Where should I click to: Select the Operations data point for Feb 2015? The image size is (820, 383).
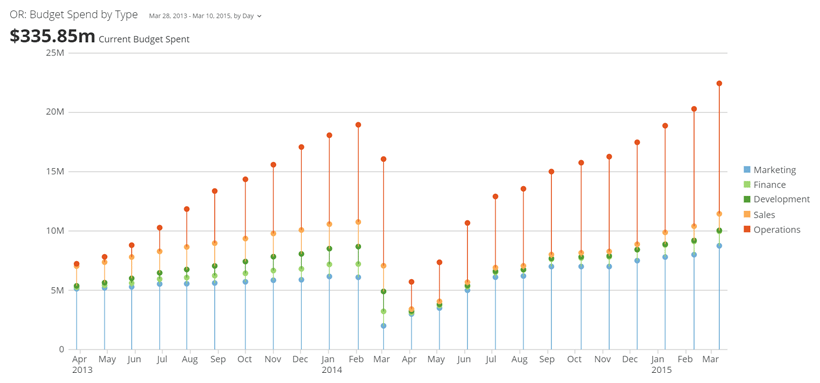[694, 109]
